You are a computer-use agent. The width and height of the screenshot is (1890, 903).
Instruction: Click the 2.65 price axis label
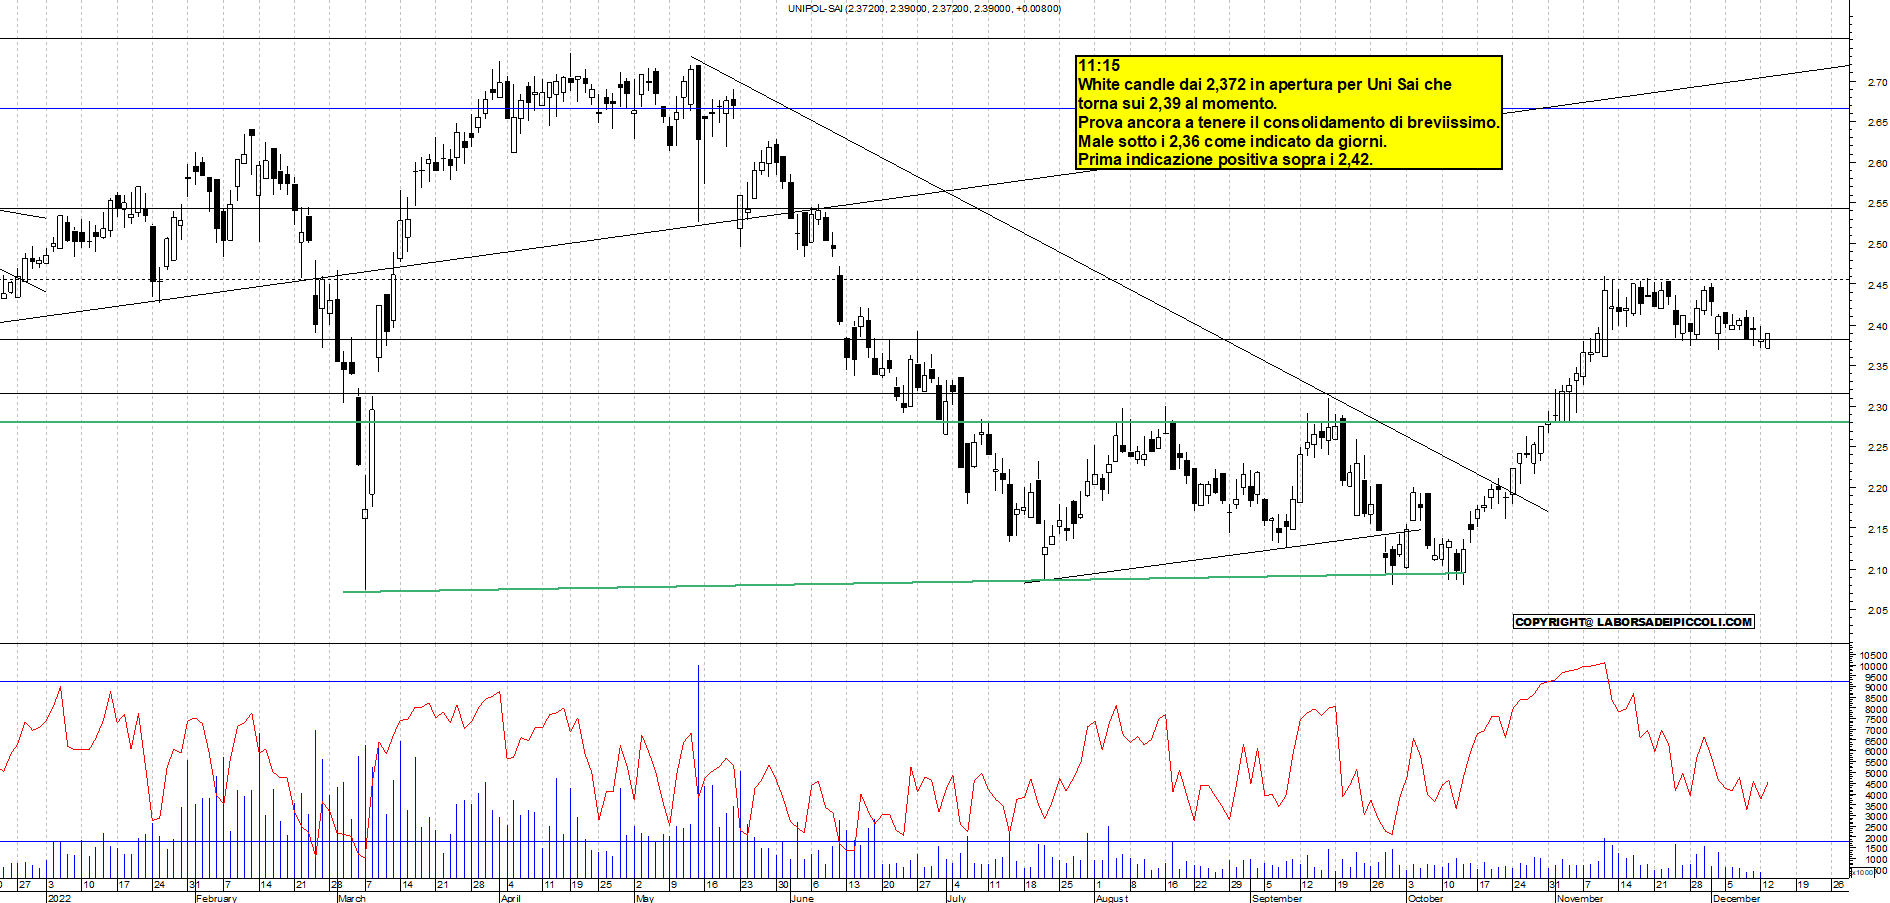1877,123
